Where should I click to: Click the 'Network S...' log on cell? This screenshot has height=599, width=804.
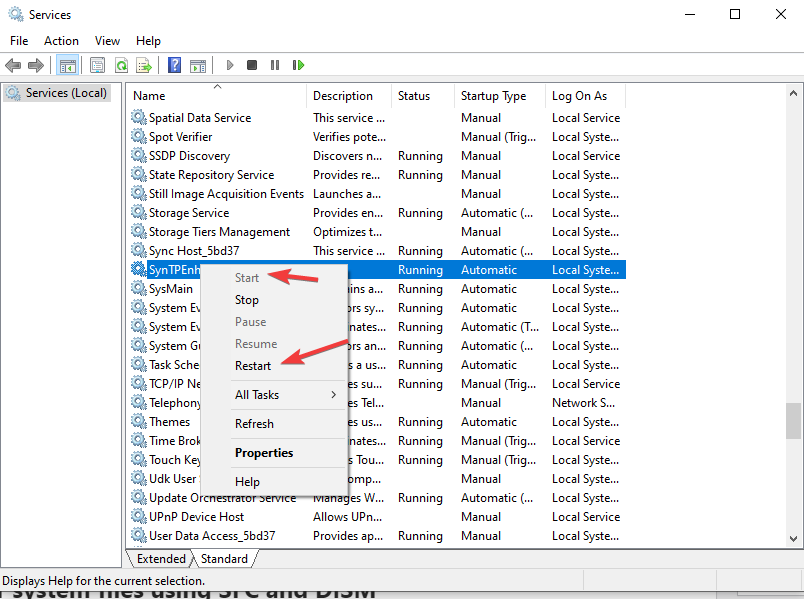(583, 403)
